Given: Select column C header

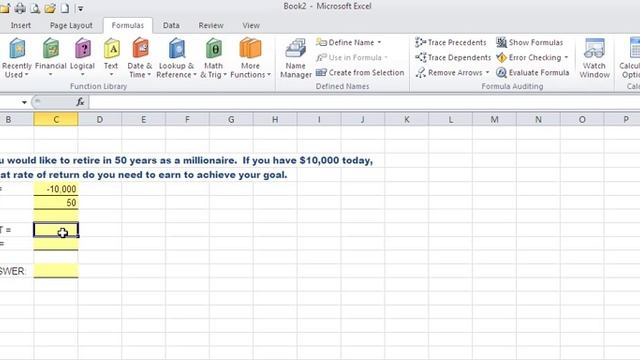Looking at the screenshot, I should [56, 120].
